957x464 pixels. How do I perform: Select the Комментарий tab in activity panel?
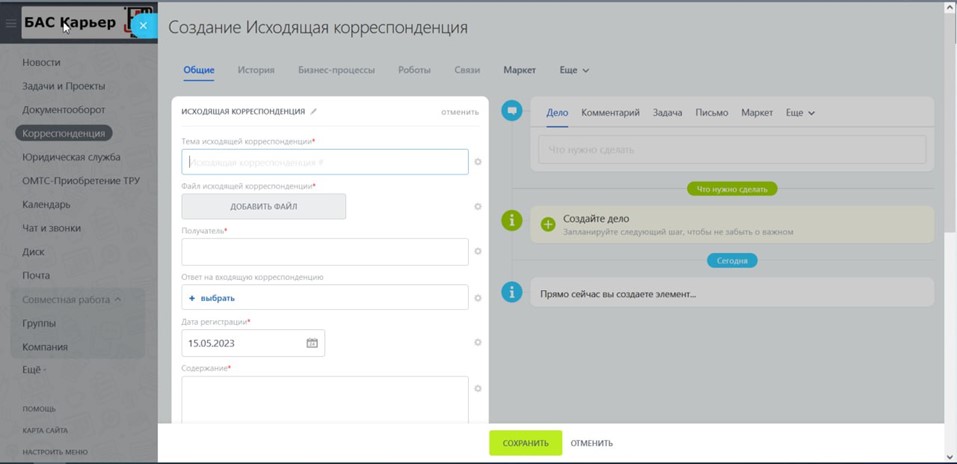point(610,113)
